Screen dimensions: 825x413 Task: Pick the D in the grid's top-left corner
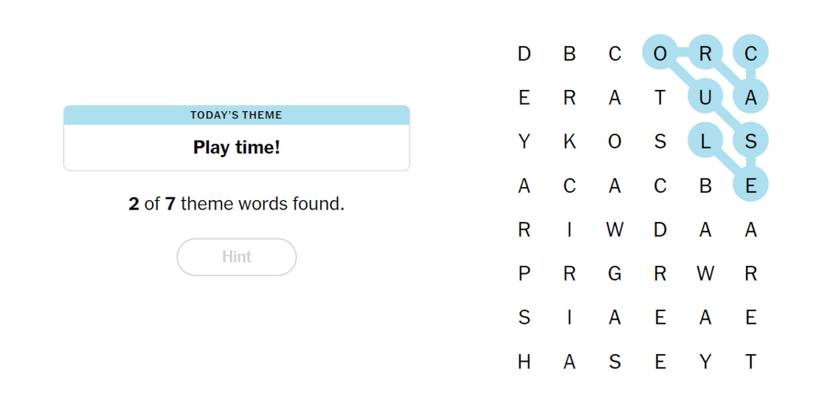[x=524, y=53]
